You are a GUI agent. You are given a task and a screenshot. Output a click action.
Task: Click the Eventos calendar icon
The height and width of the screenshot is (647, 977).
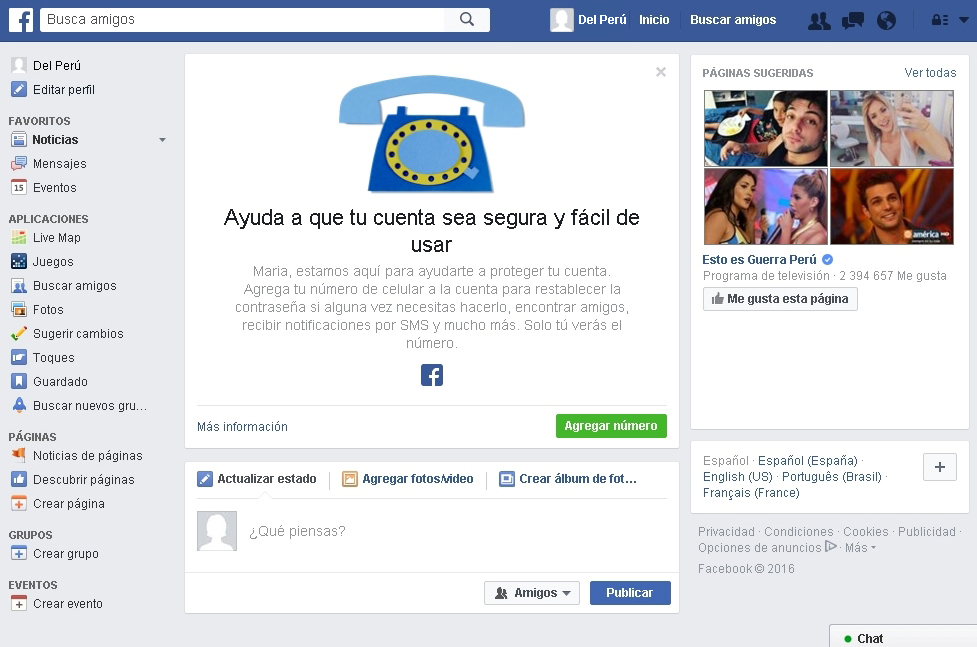tap(19, 187)
